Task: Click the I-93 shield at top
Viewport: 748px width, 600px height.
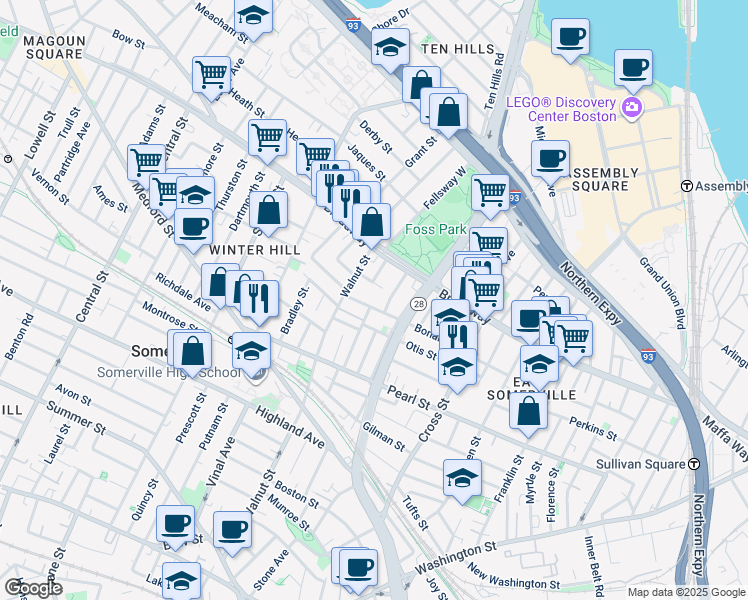Action: click(x=353, y=24)
